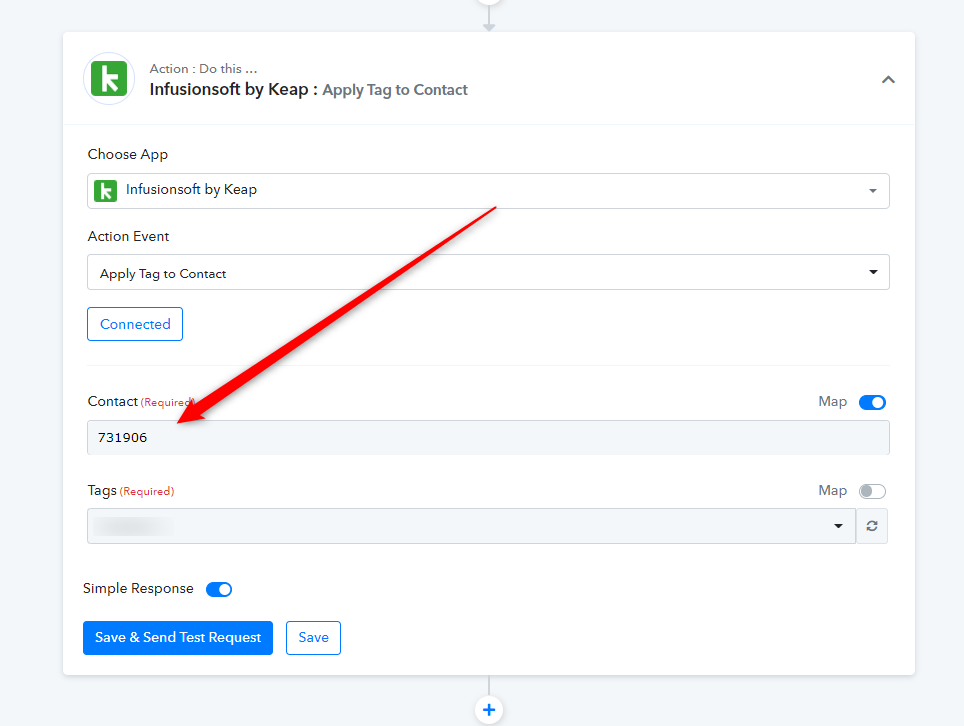Click the heading text Apply Tag to Contact
The image size is (964, 726).
[x=395, y=90]
